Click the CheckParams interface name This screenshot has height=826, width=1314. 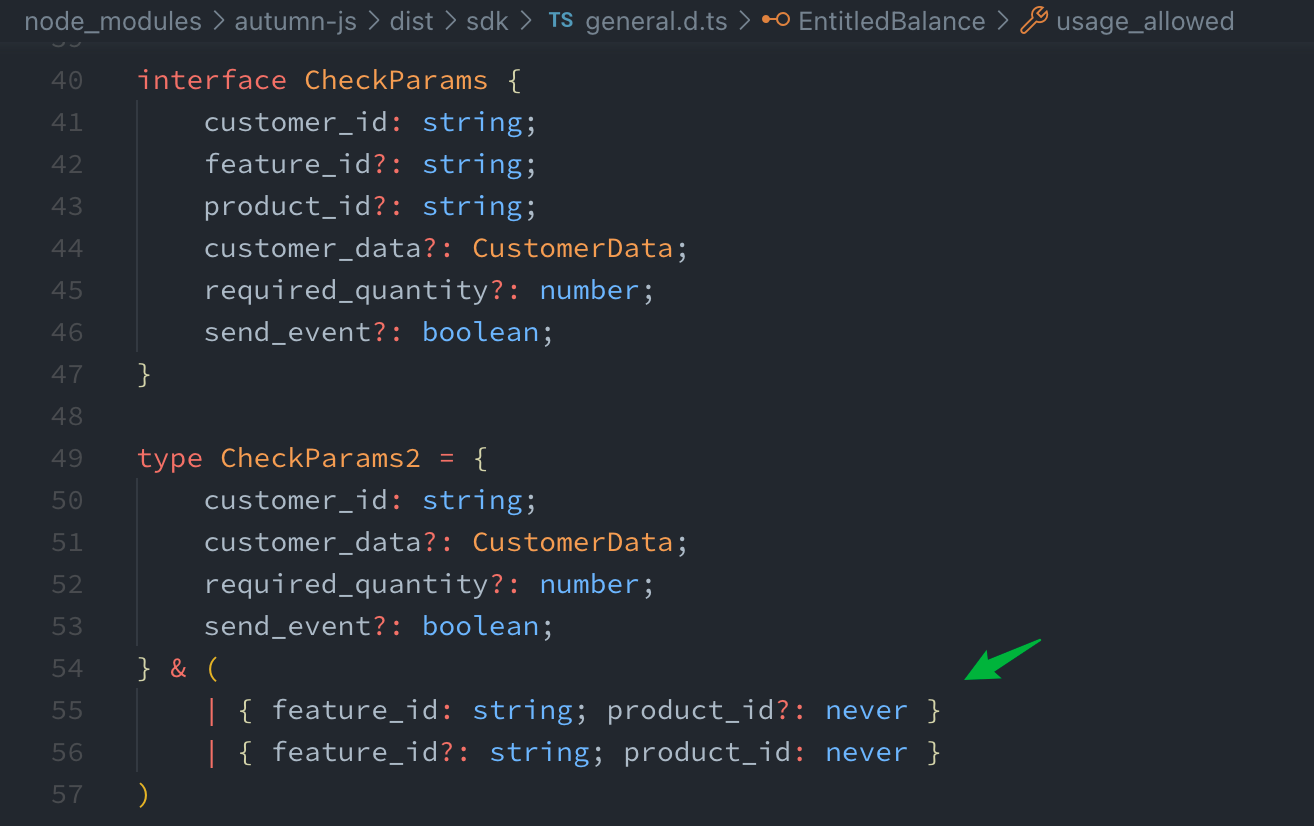[396, 80]
